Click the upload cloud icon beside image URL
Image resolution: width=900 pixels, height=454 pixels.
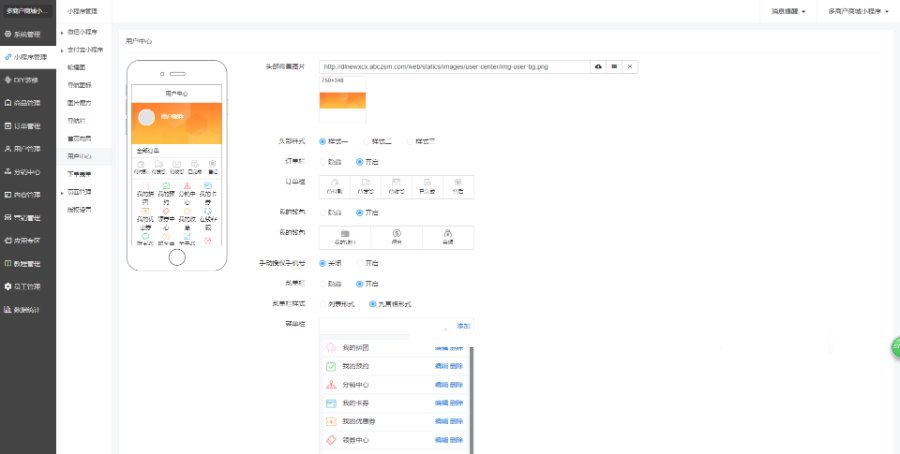point(599,66)
